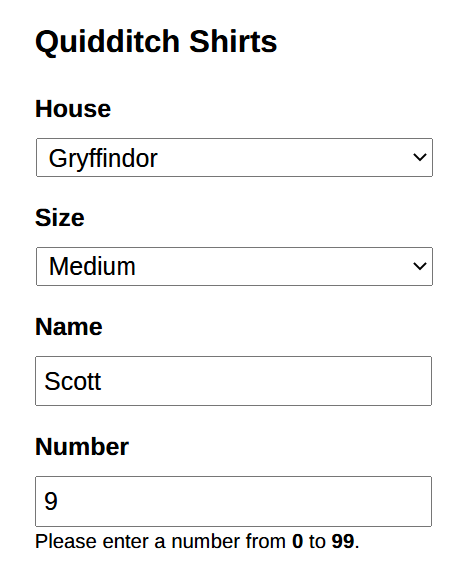Click the Quidditch Shirts heading

tap(156, 42)
